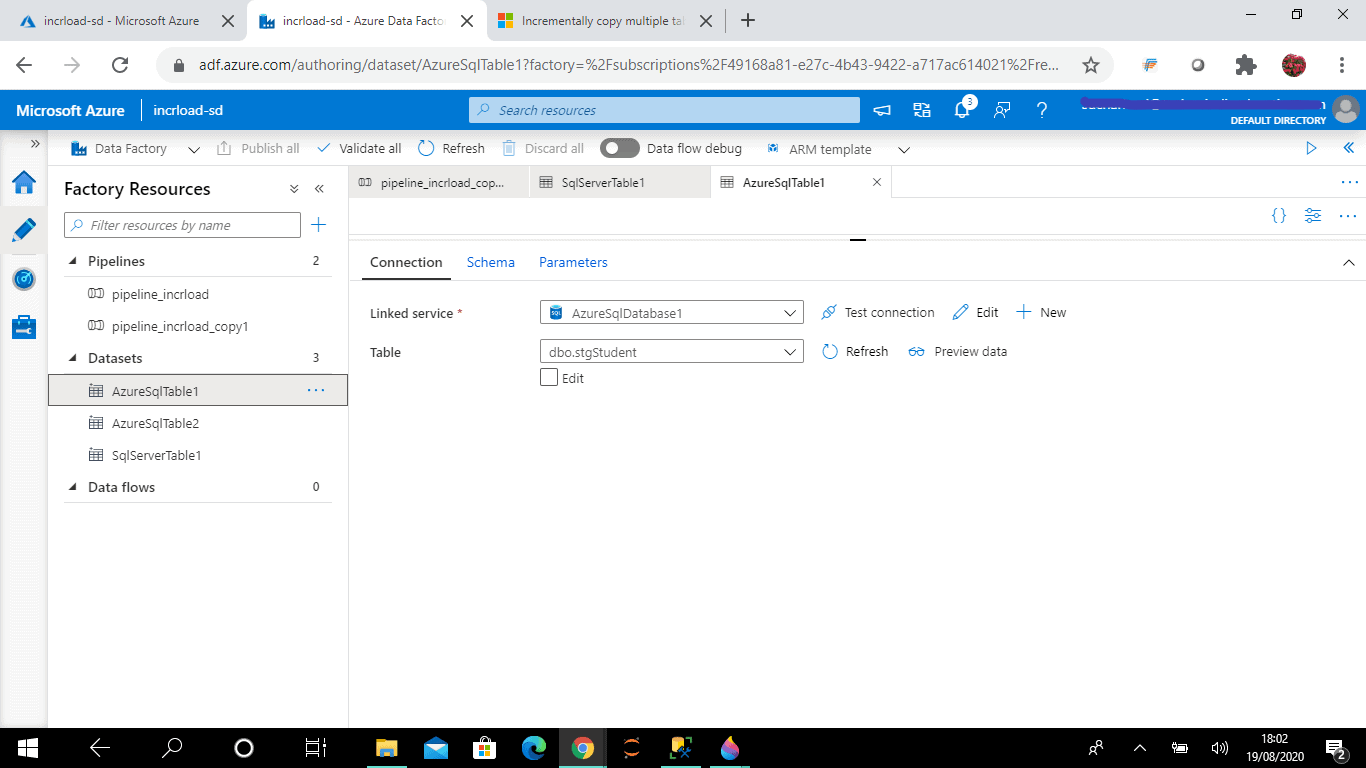This screenshot has height=768, width=1366.
Task: Click the double-left arrow at toolbar right end
Action: [x=1349, y=148]
